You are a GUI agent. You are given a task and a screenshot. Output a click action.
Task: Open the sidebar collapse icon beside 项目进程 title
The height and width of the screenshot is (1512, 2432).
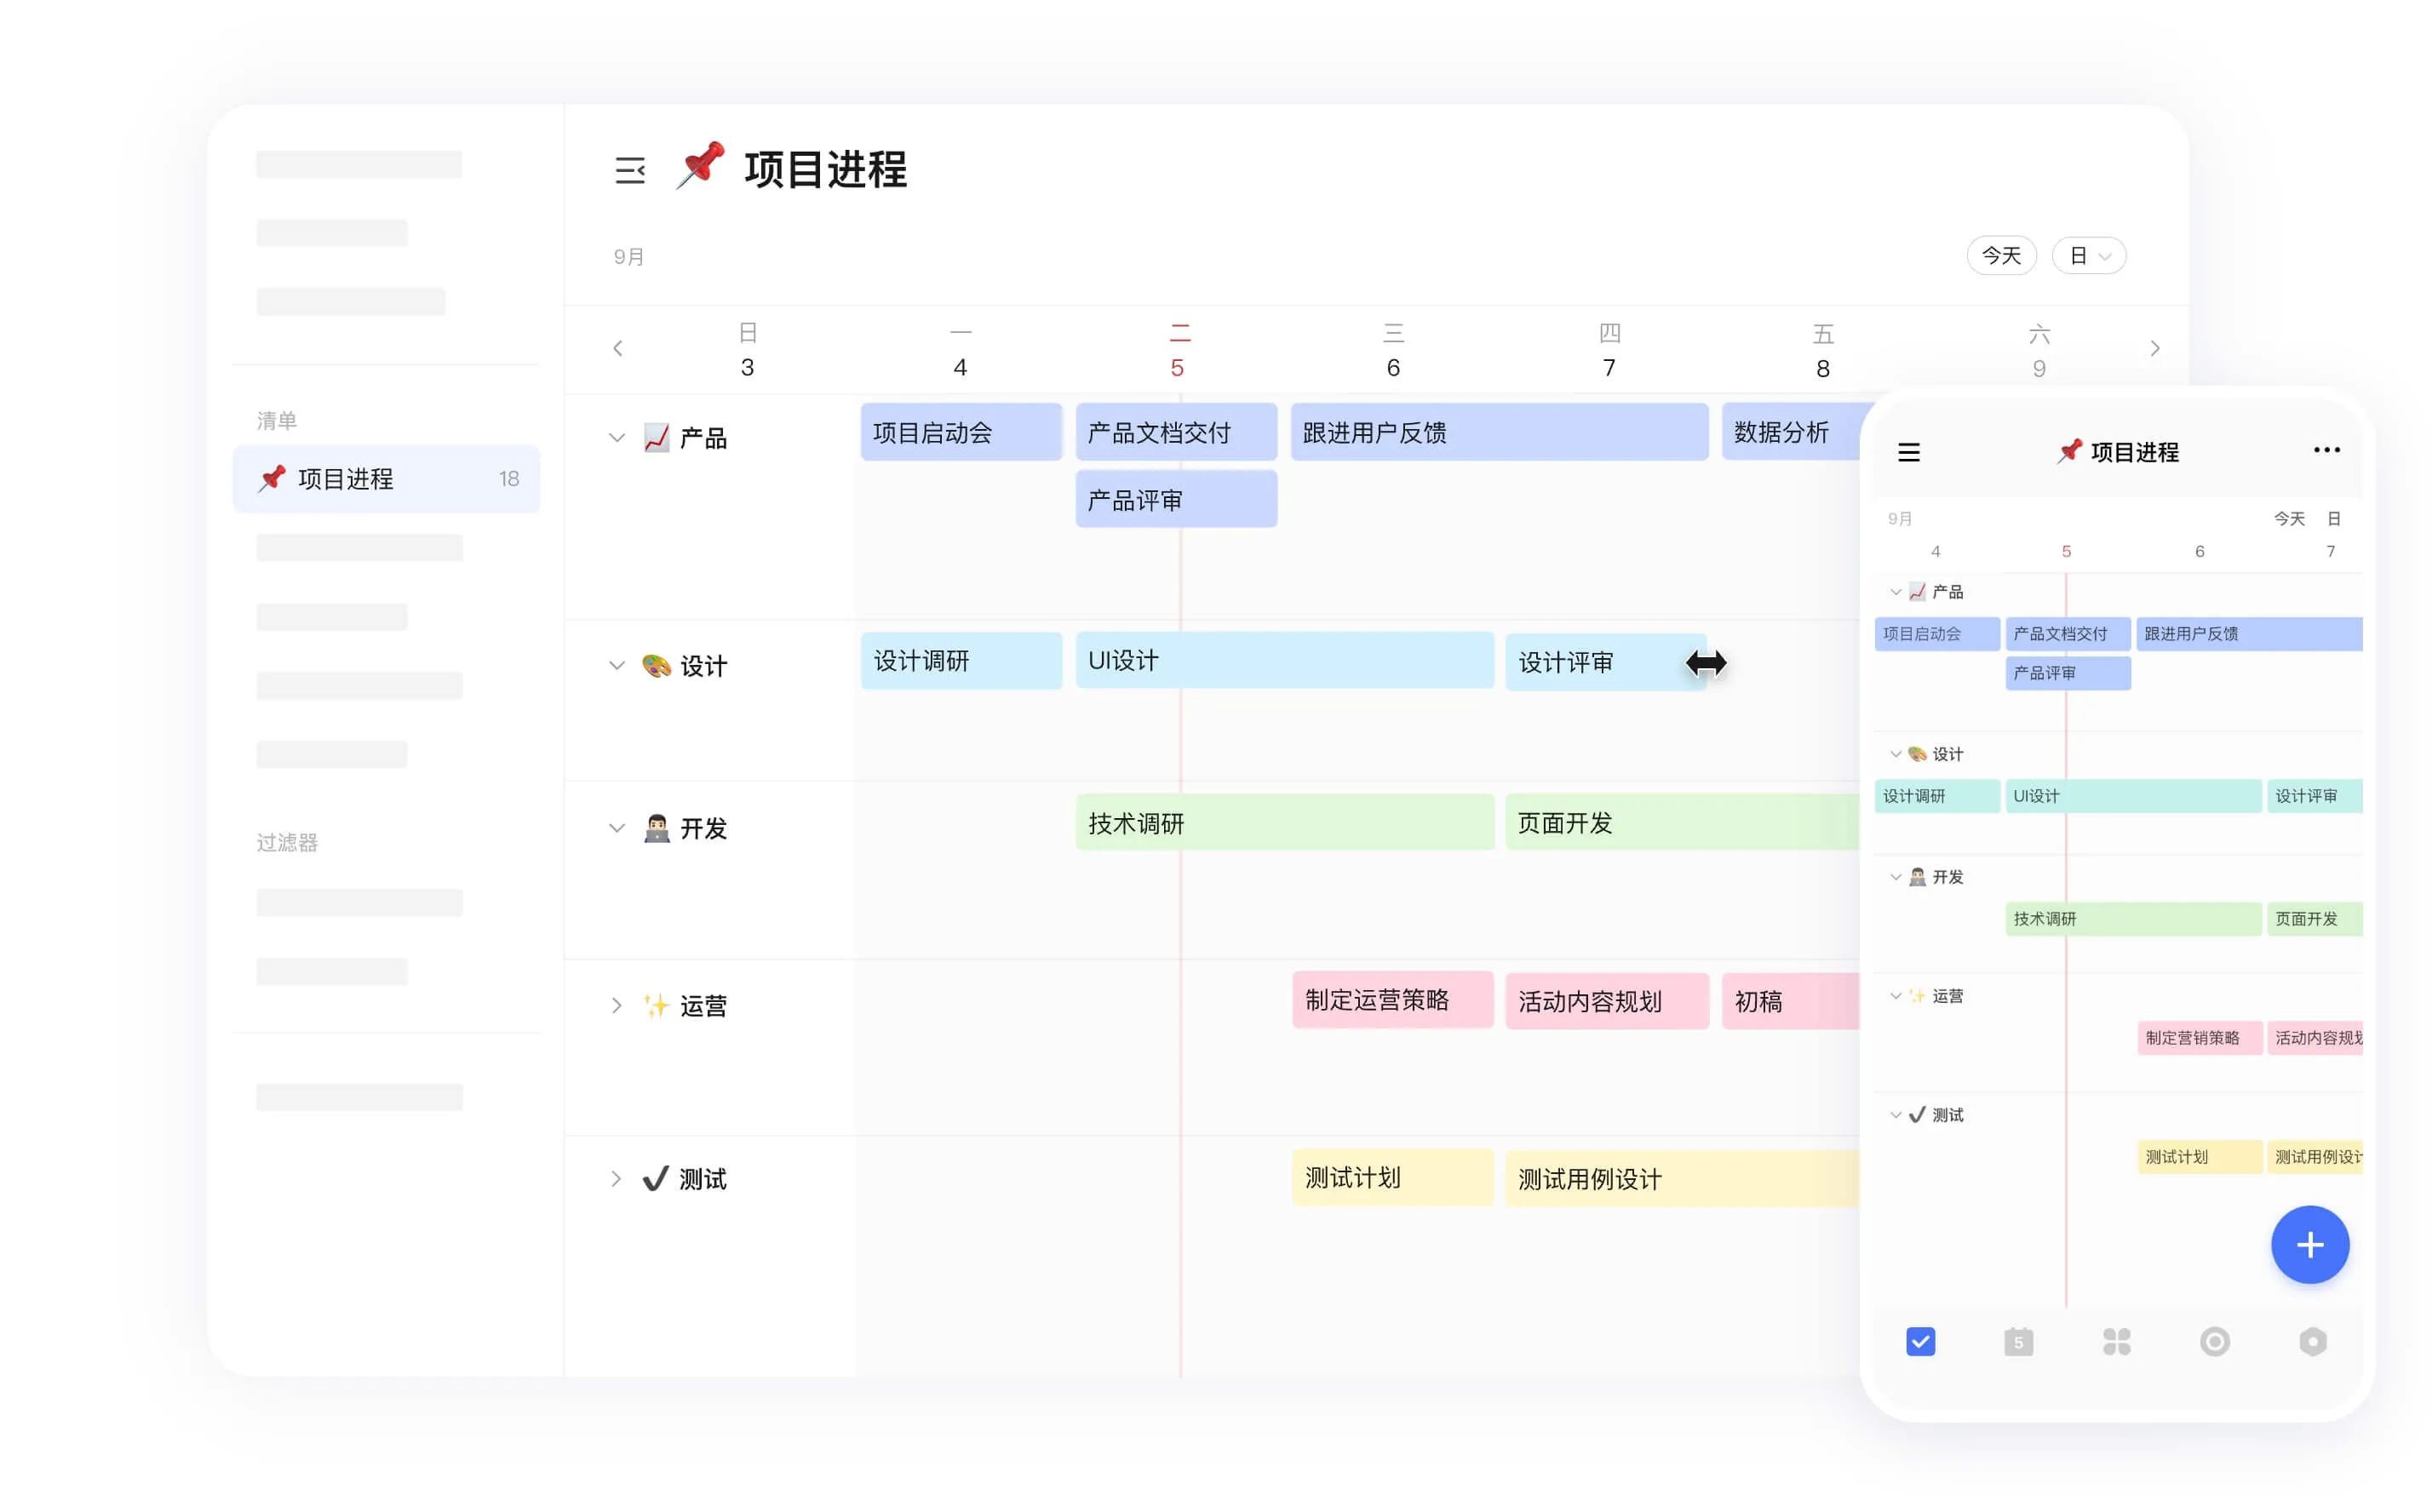pyautogui.click(x=631, y=171)
